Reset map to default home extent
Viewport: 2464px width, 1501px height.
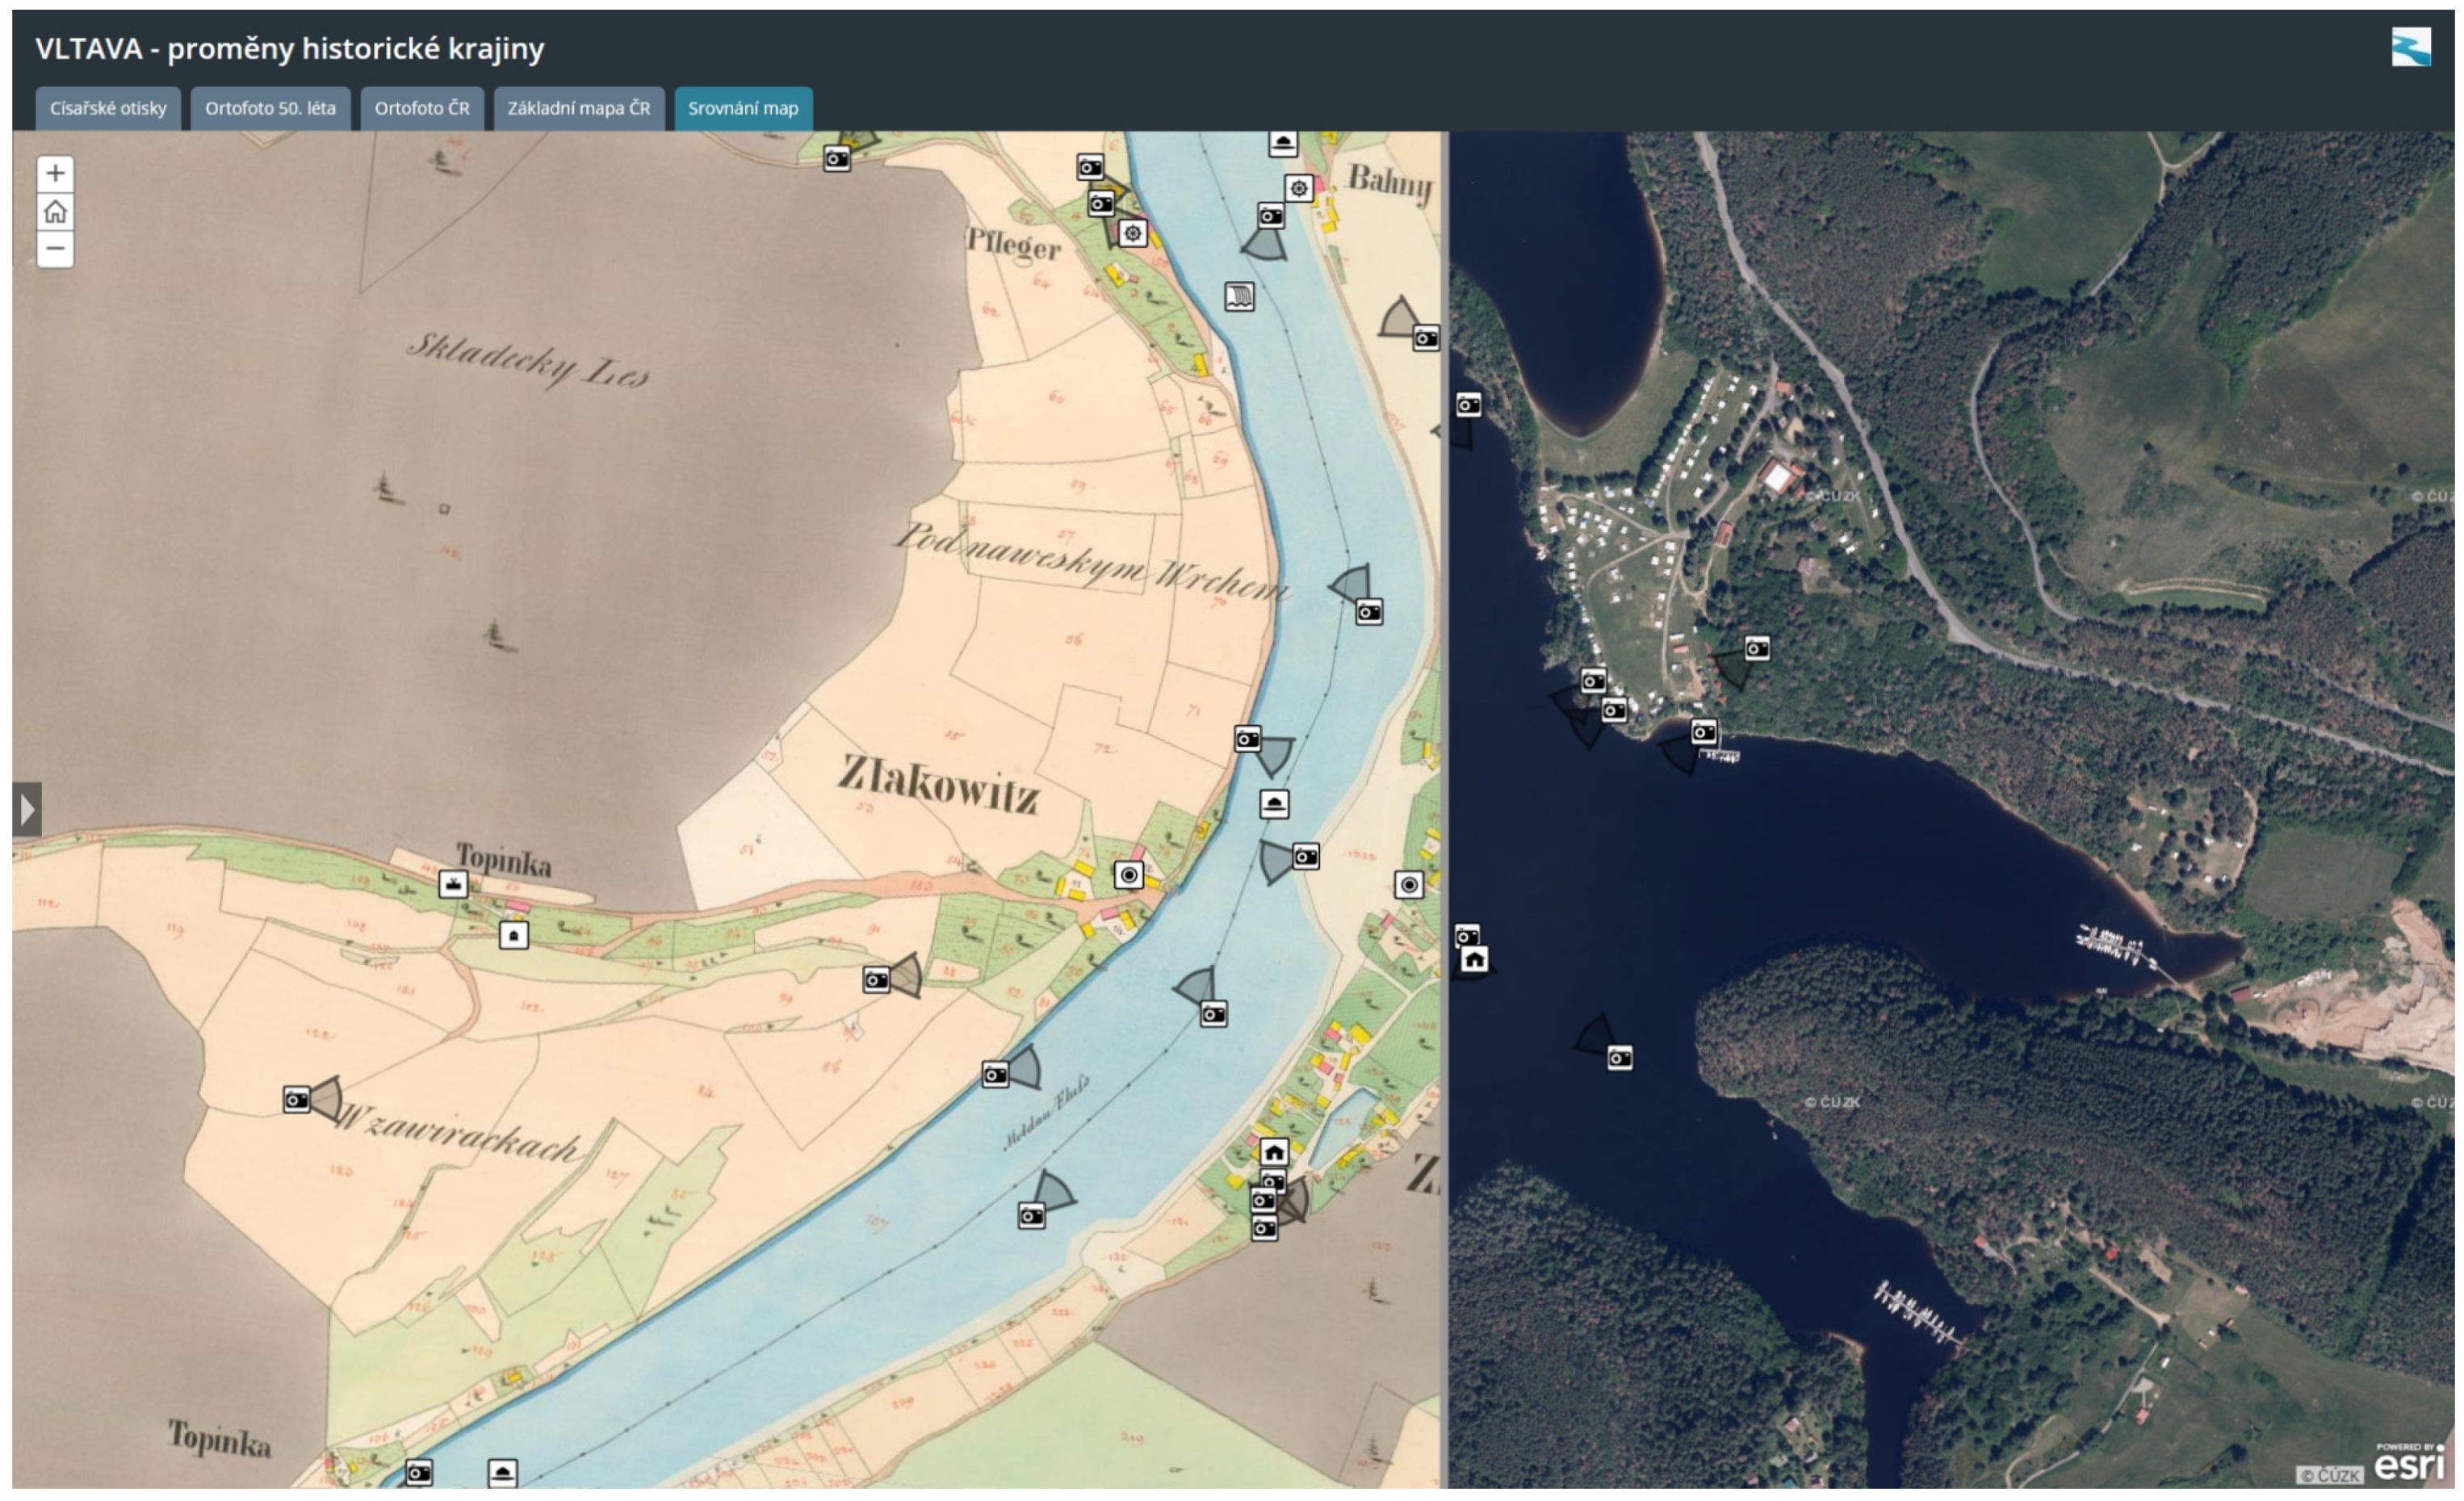point(56,211)
